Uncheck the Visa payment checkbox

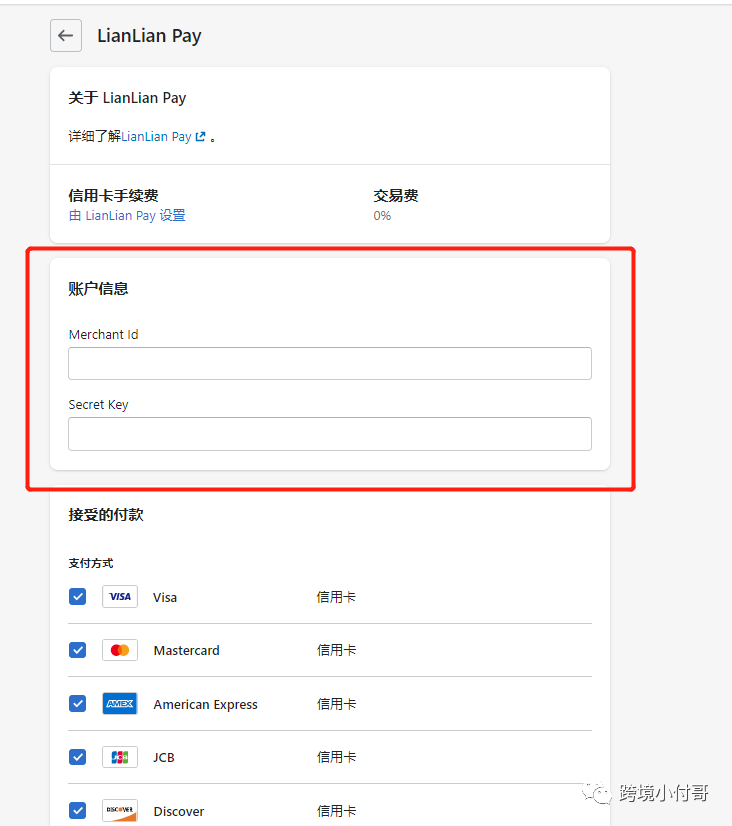coord(77,596)
